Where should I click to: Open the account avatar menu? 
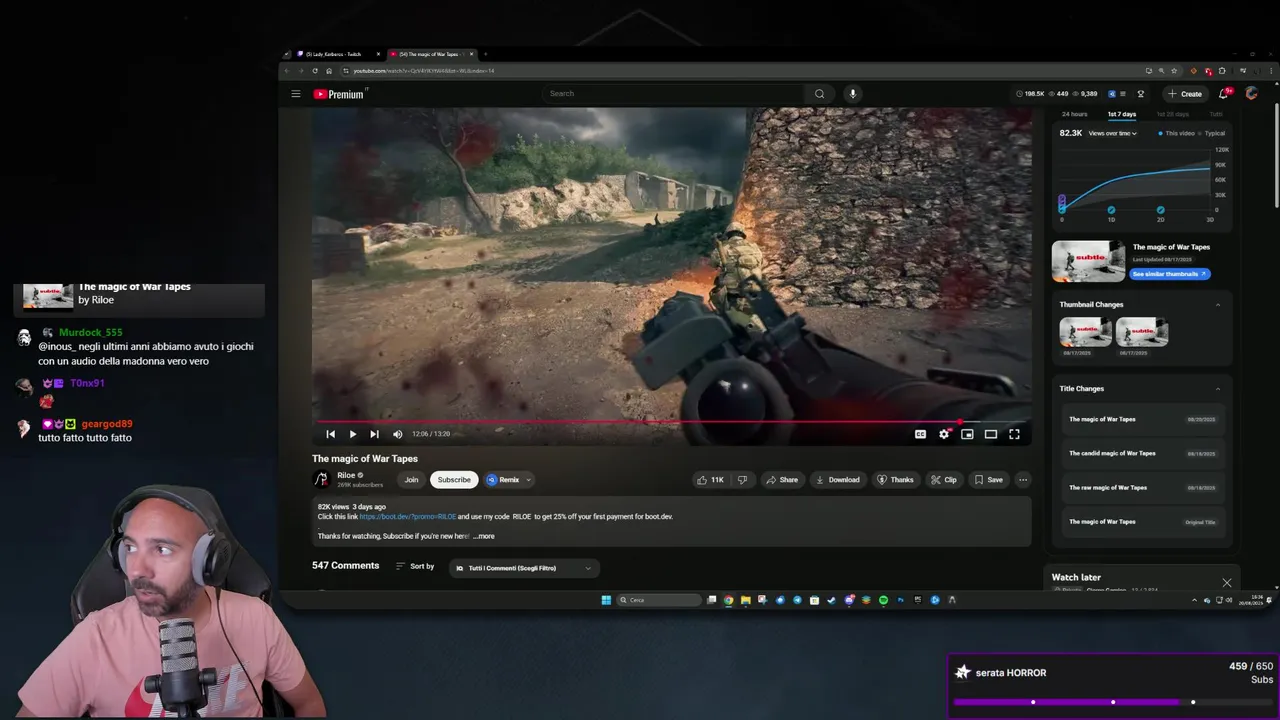click(x=1251, y=94)
